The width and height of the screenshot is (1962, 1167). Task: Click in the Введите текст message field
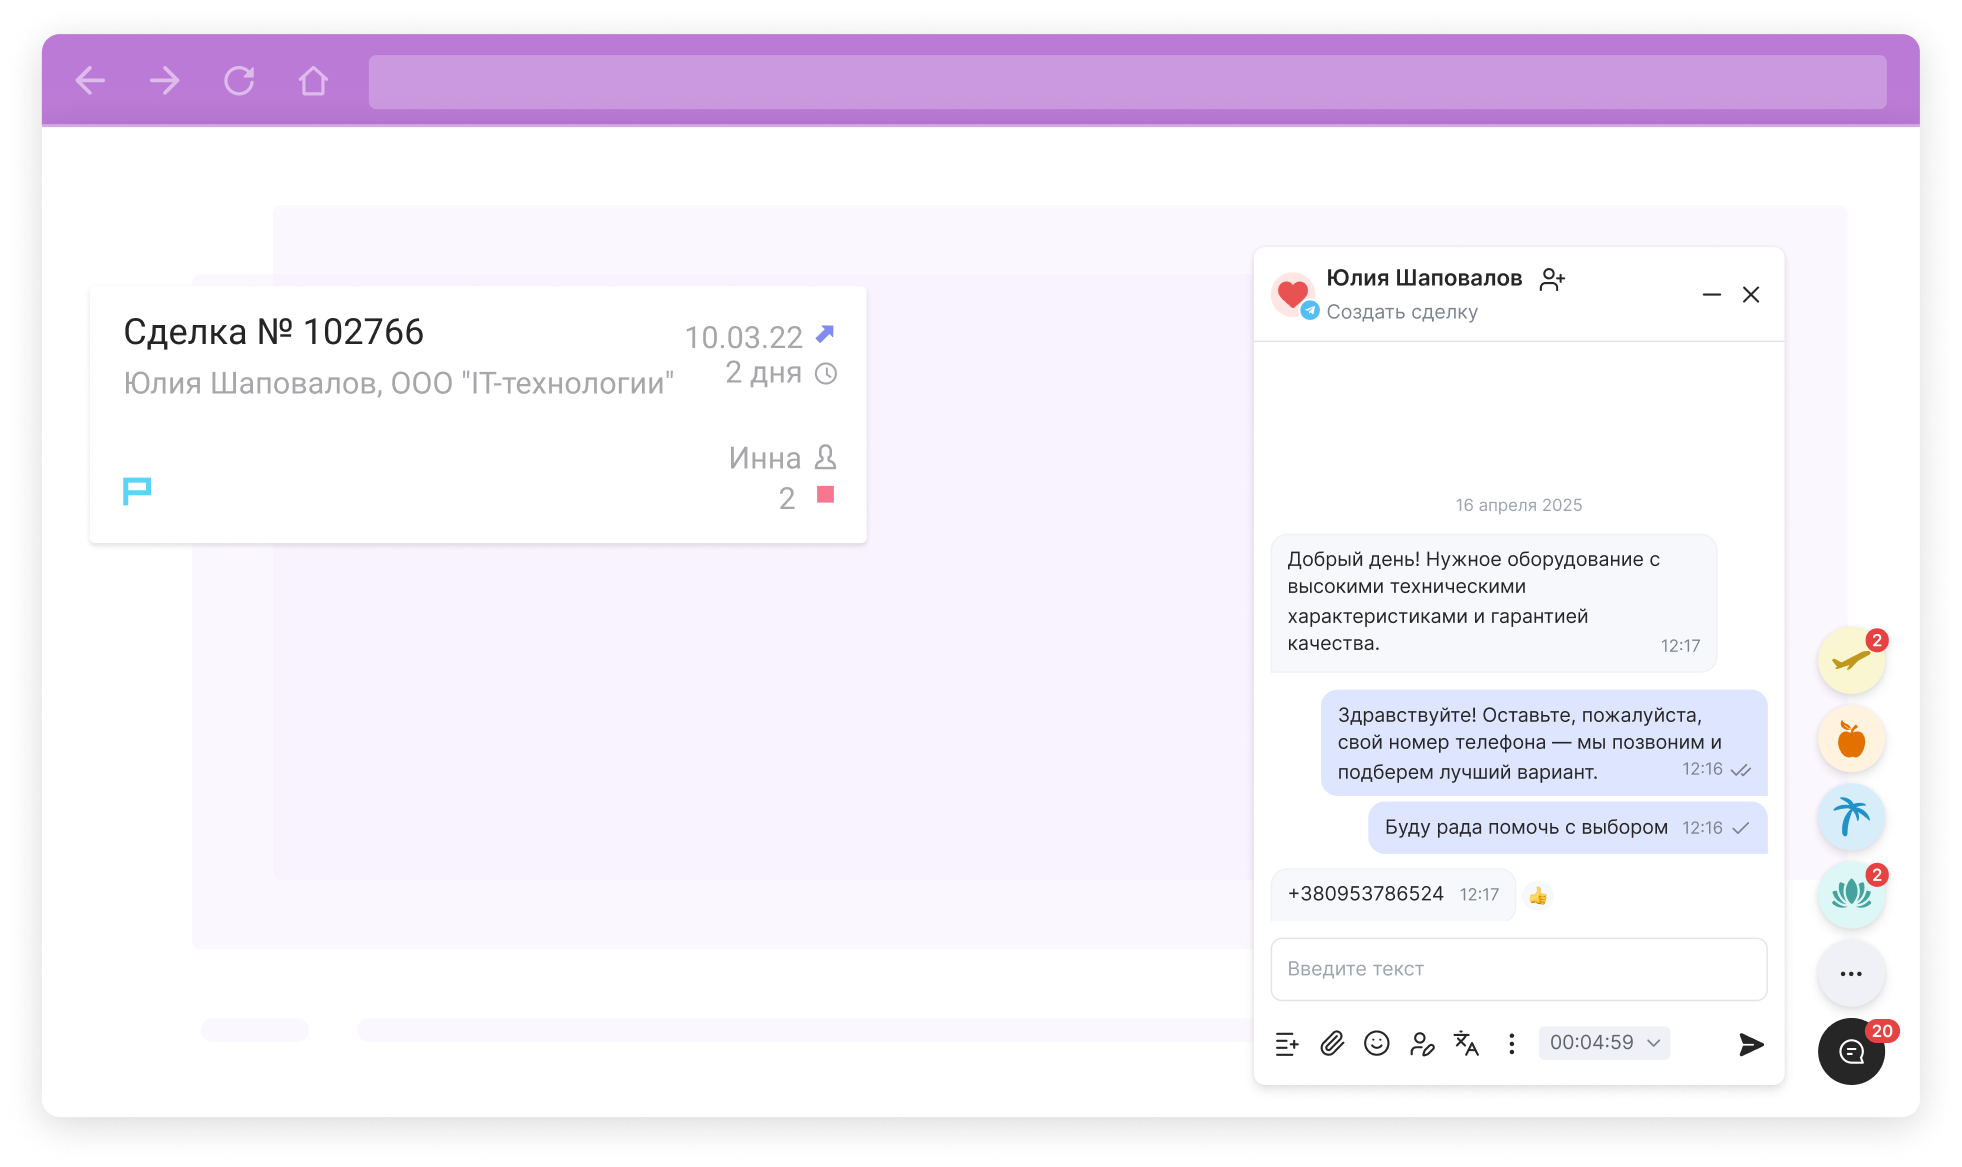1518,968
